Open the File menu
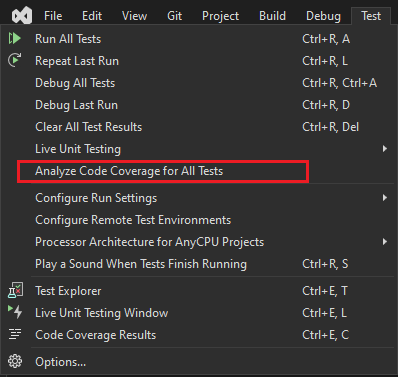Screen dimensions: 398x377 (x=53, y=16)
